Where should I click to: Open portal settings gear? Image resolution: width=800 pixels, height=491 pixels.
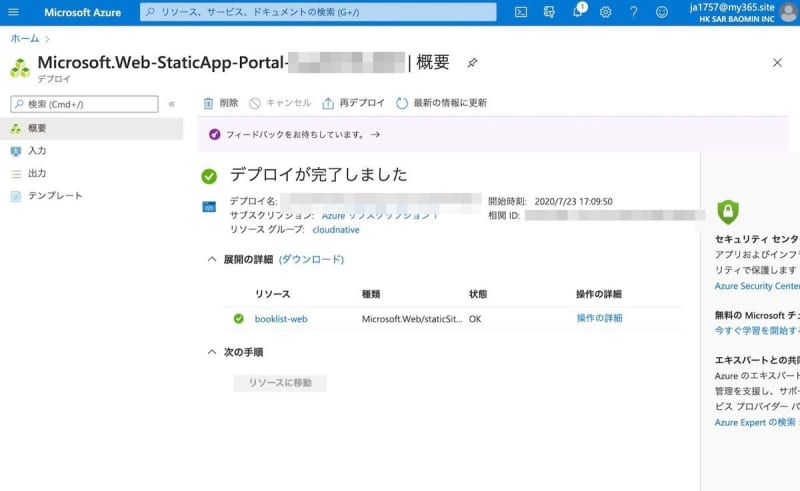[x=606, y=12]
